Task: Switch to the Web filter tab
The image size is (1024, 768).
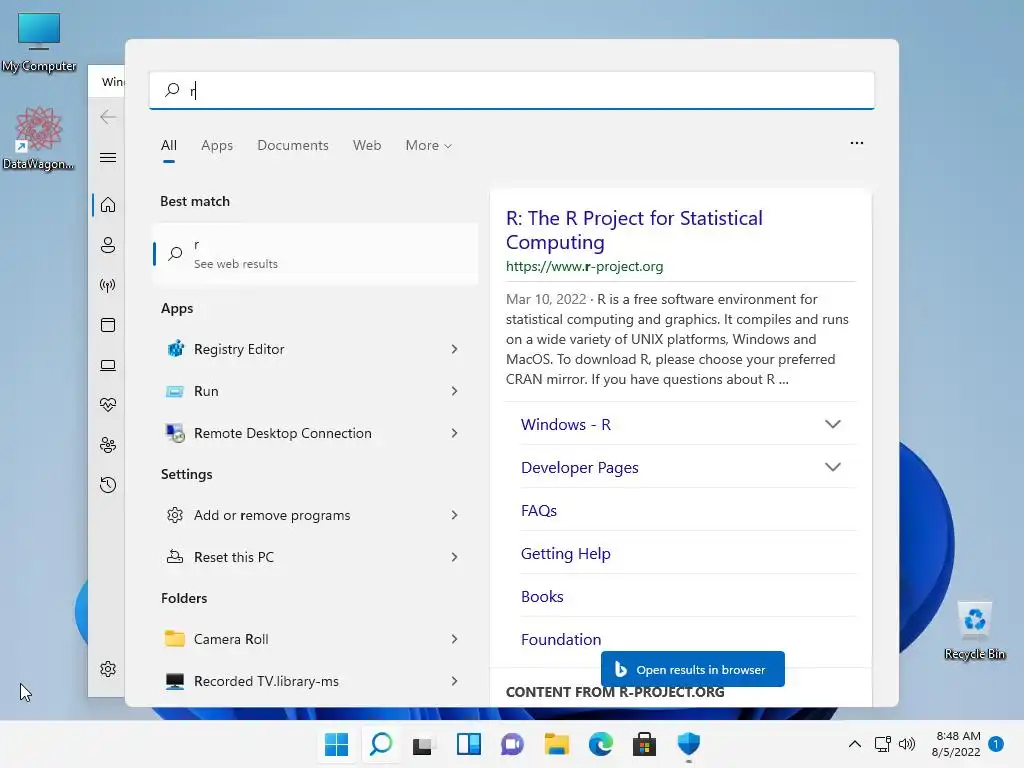Action: pos(367,146)
